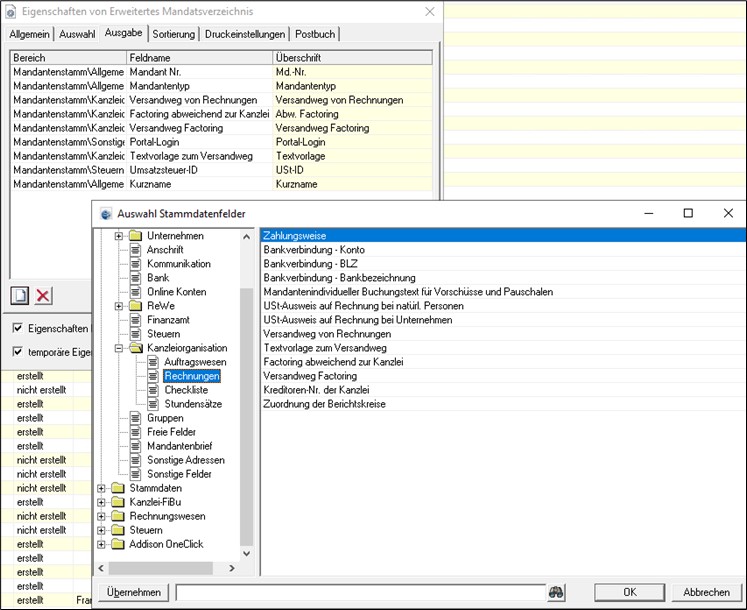Open the Sortierung tab
747x610 pixels.
coord(173,34)
